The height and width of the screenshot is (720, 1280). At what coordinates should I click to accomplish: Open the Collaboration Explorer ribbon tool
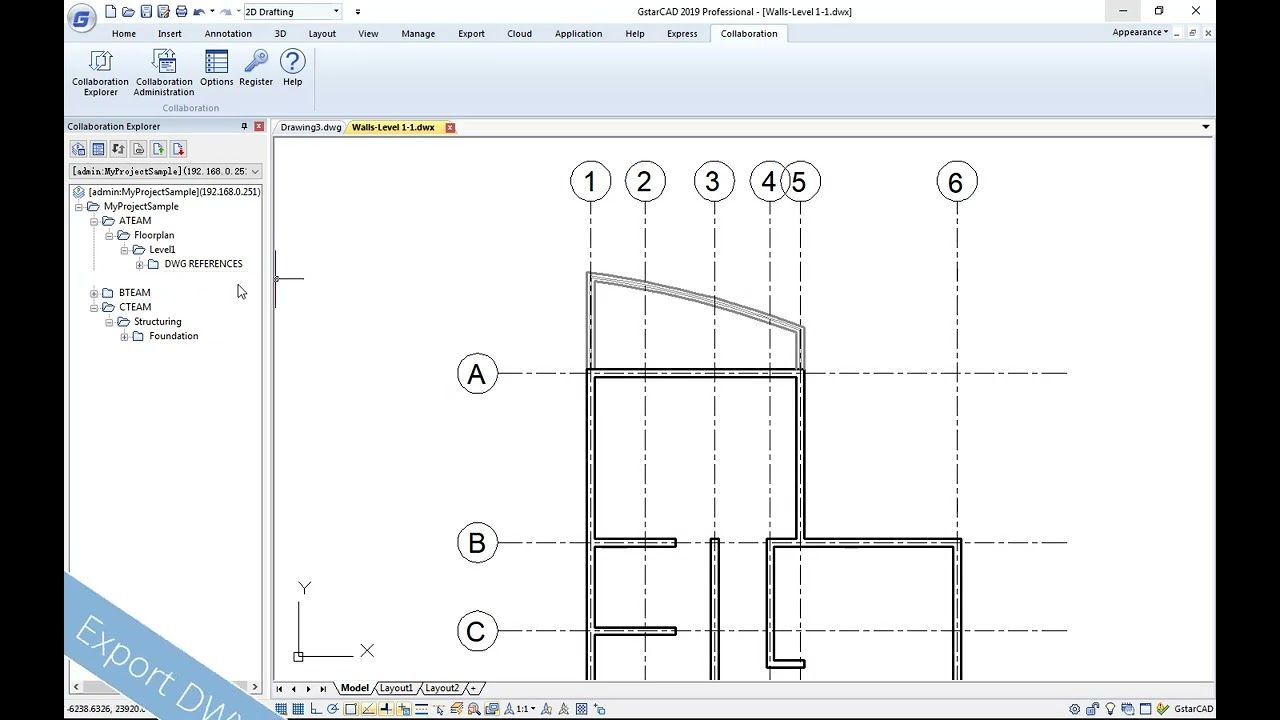pos(100,73)
